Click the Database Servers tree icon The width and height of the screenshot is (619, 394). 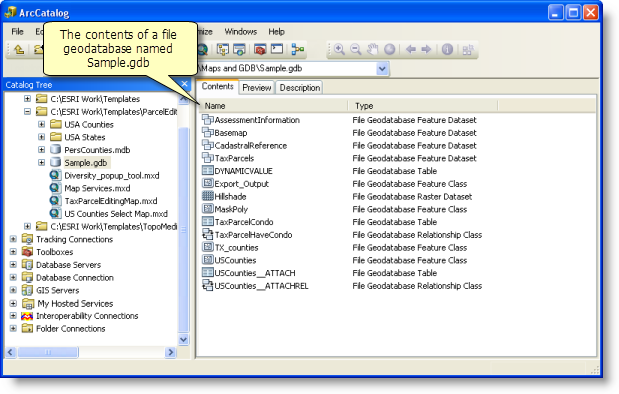[x=27, y=265]
